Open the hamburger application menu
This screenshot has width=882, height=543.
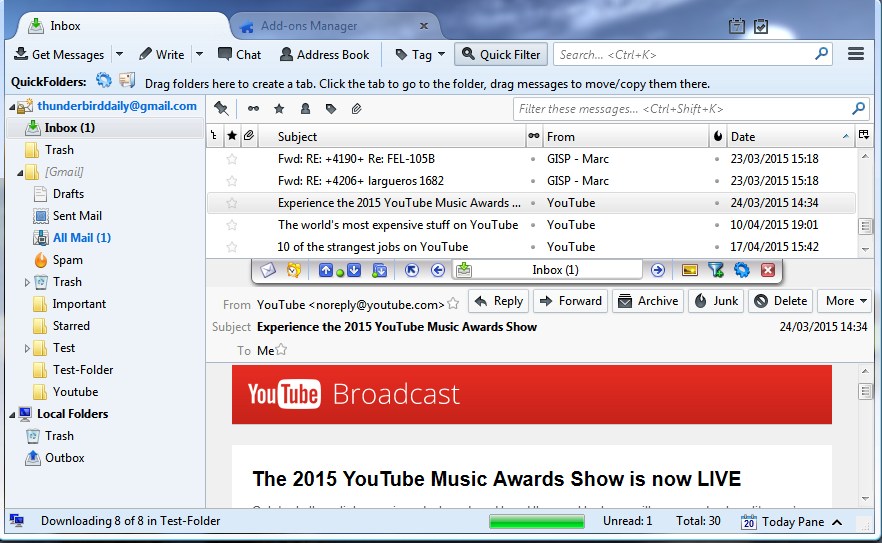[x=856, y=54]
